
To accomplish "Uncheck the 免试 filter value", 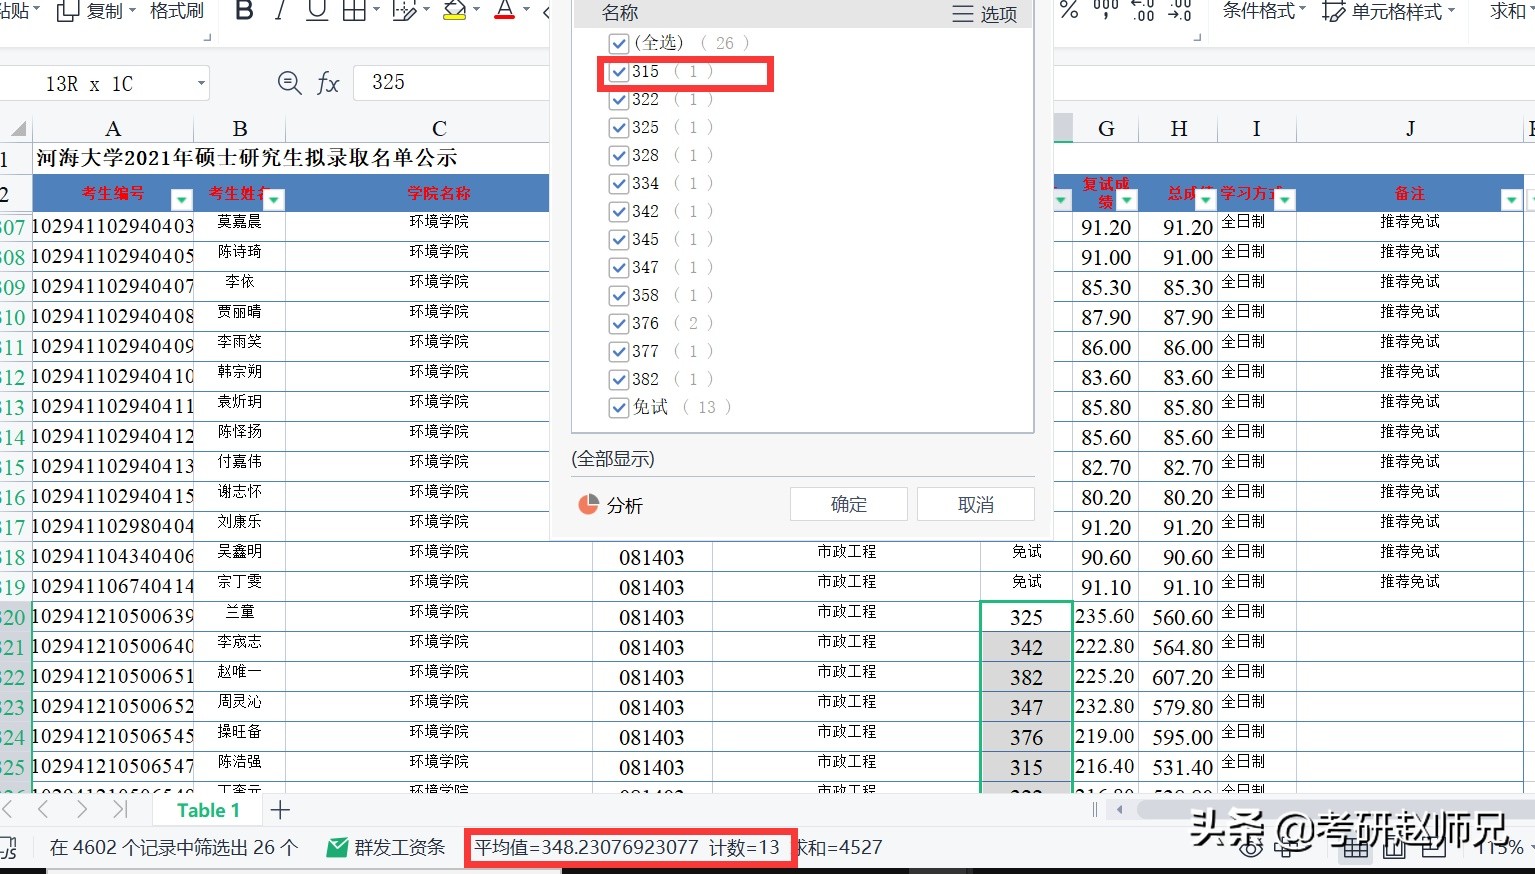I will pyautogui.click(x=618, y=407).
